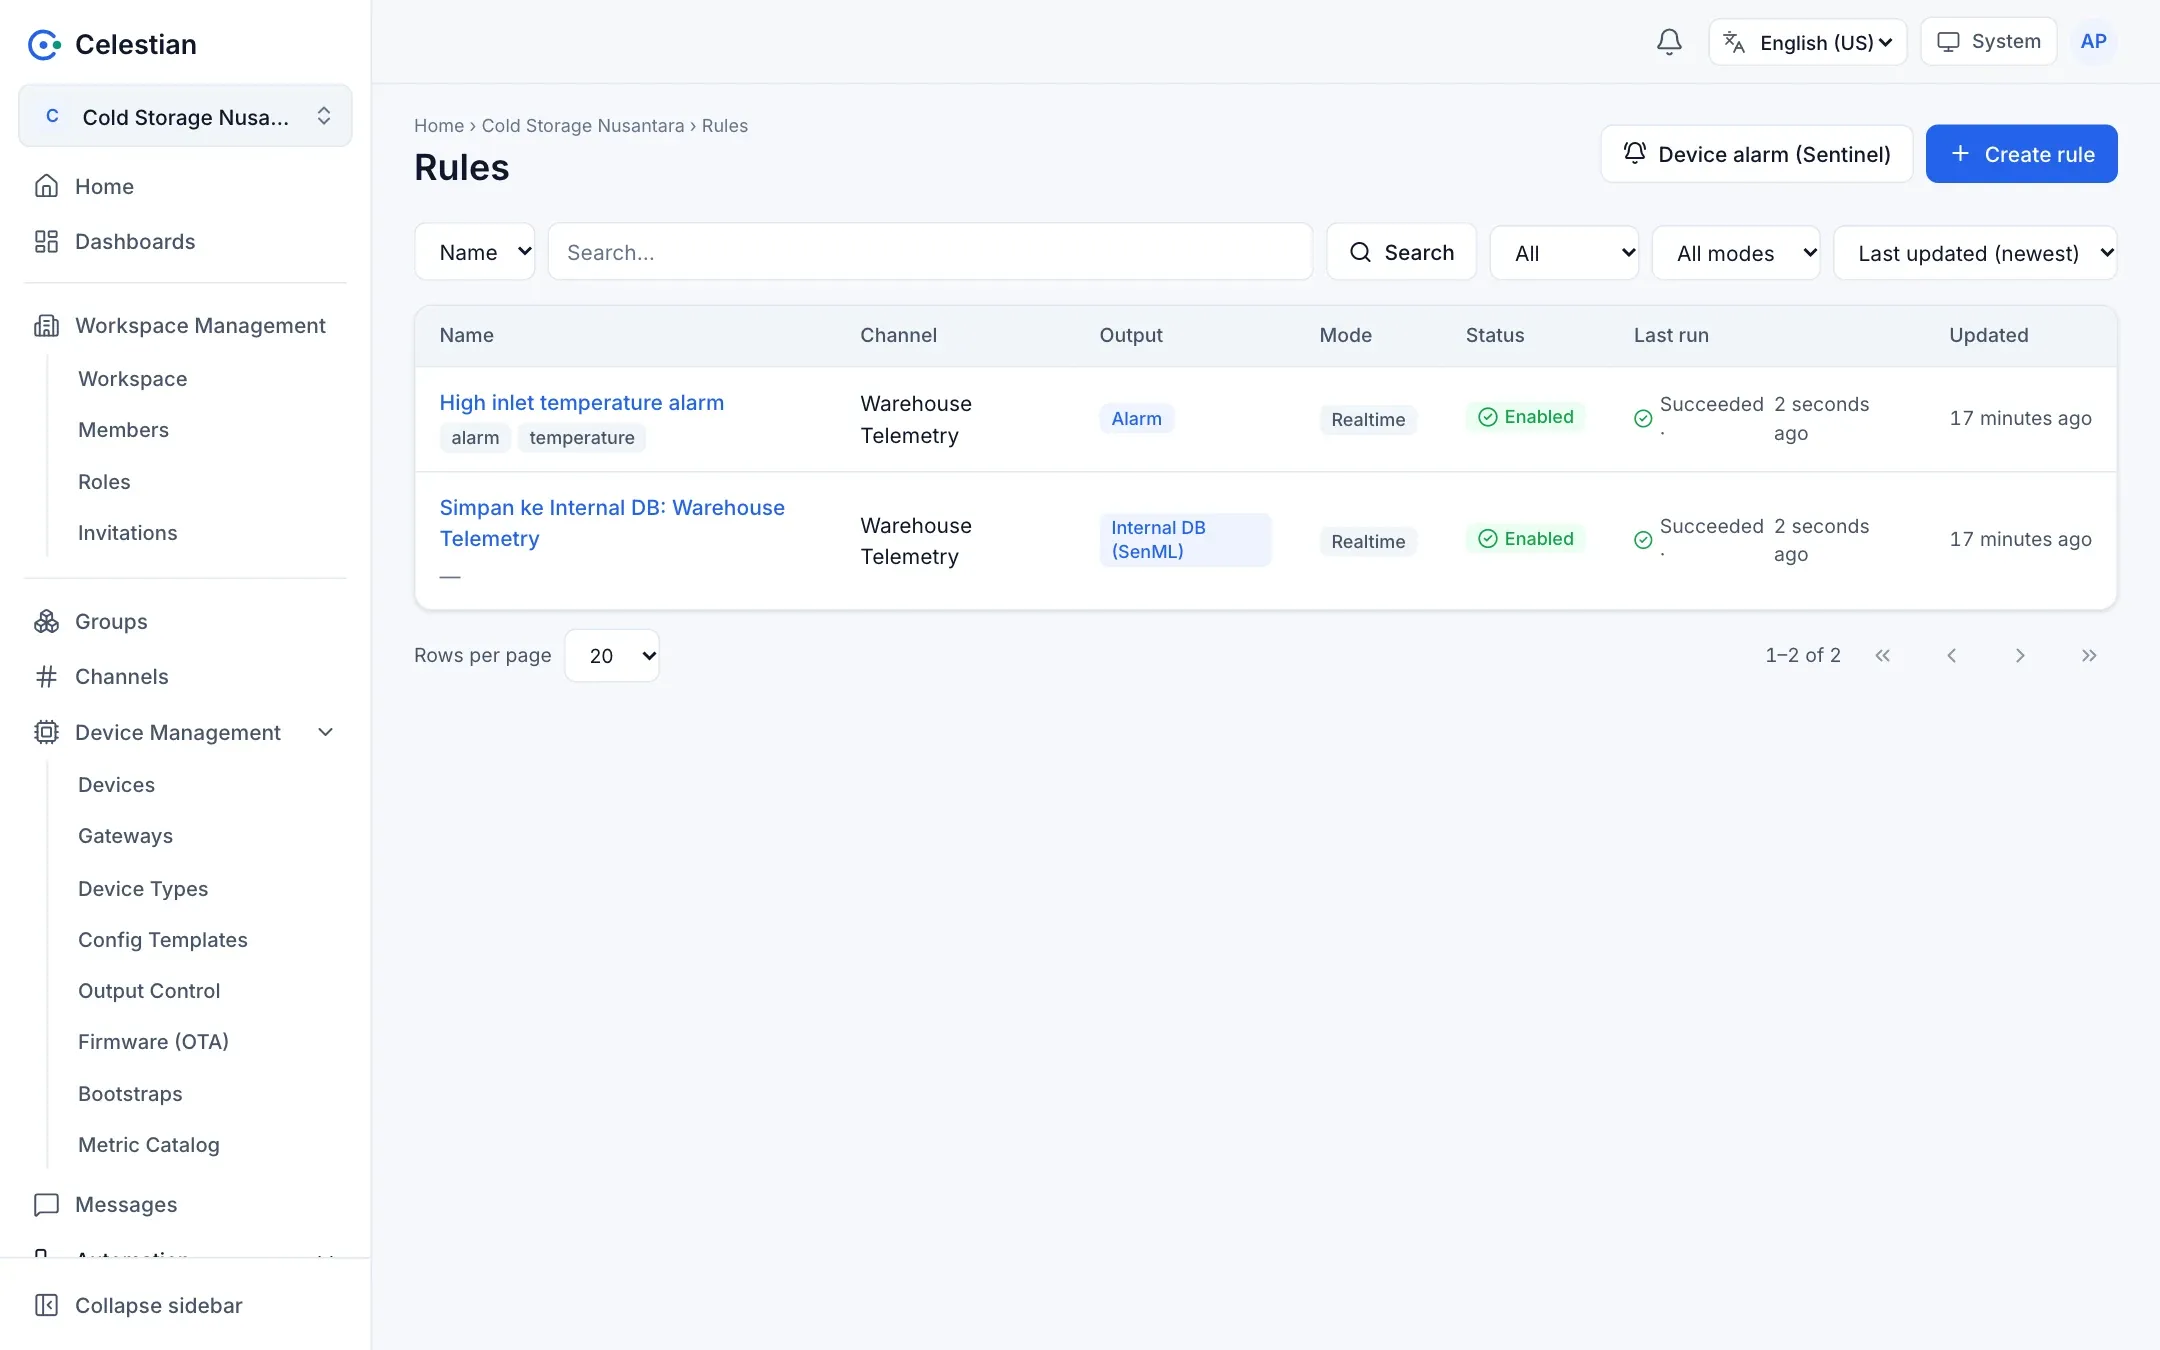Open Simpan ke Internal DB: Warehouse Telemetry rule
2160x1350 pixels.
click(612, 523)
